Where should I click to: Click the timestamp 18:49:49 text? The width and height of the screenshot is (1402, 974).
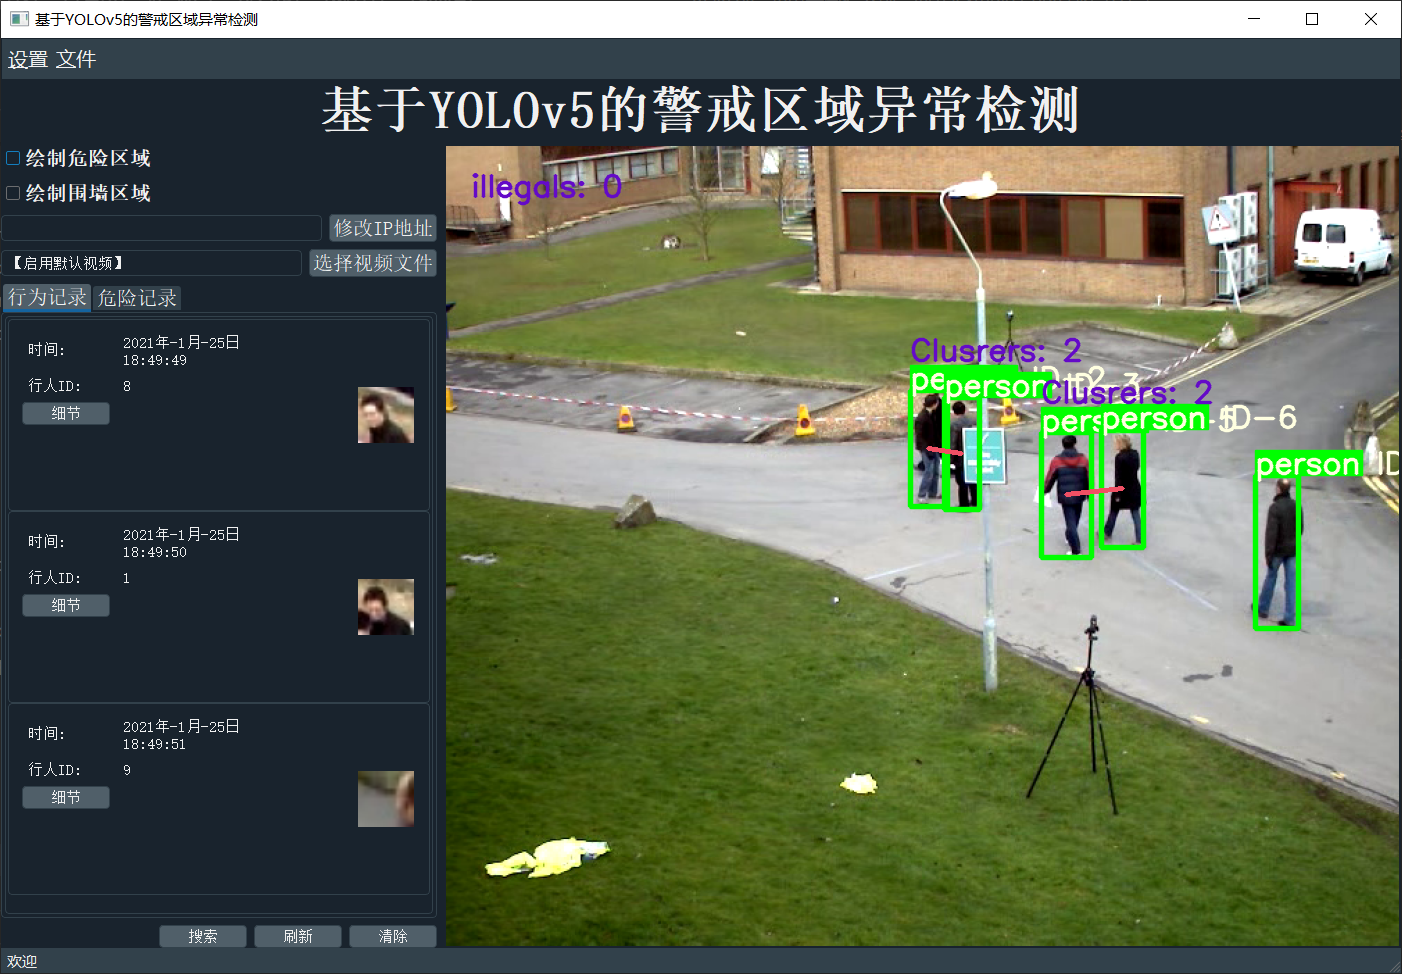tap(155, 360)
